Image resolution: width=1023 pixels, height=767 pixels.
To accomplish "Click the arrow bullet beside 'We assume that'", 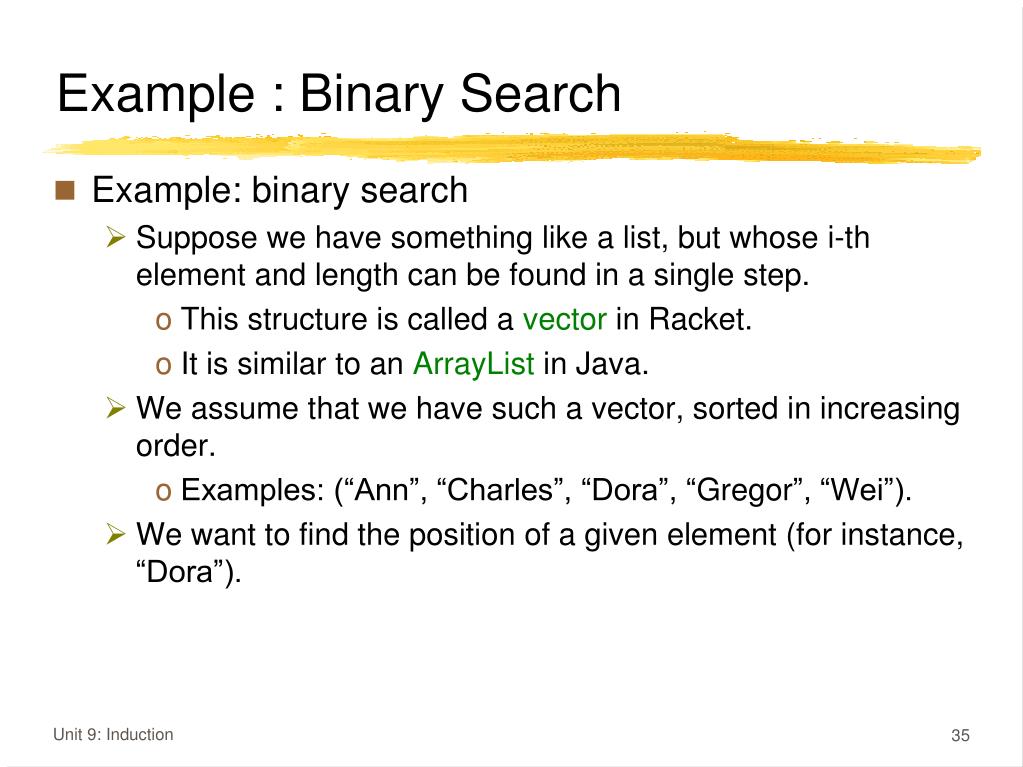I will [x=115, y=408].
